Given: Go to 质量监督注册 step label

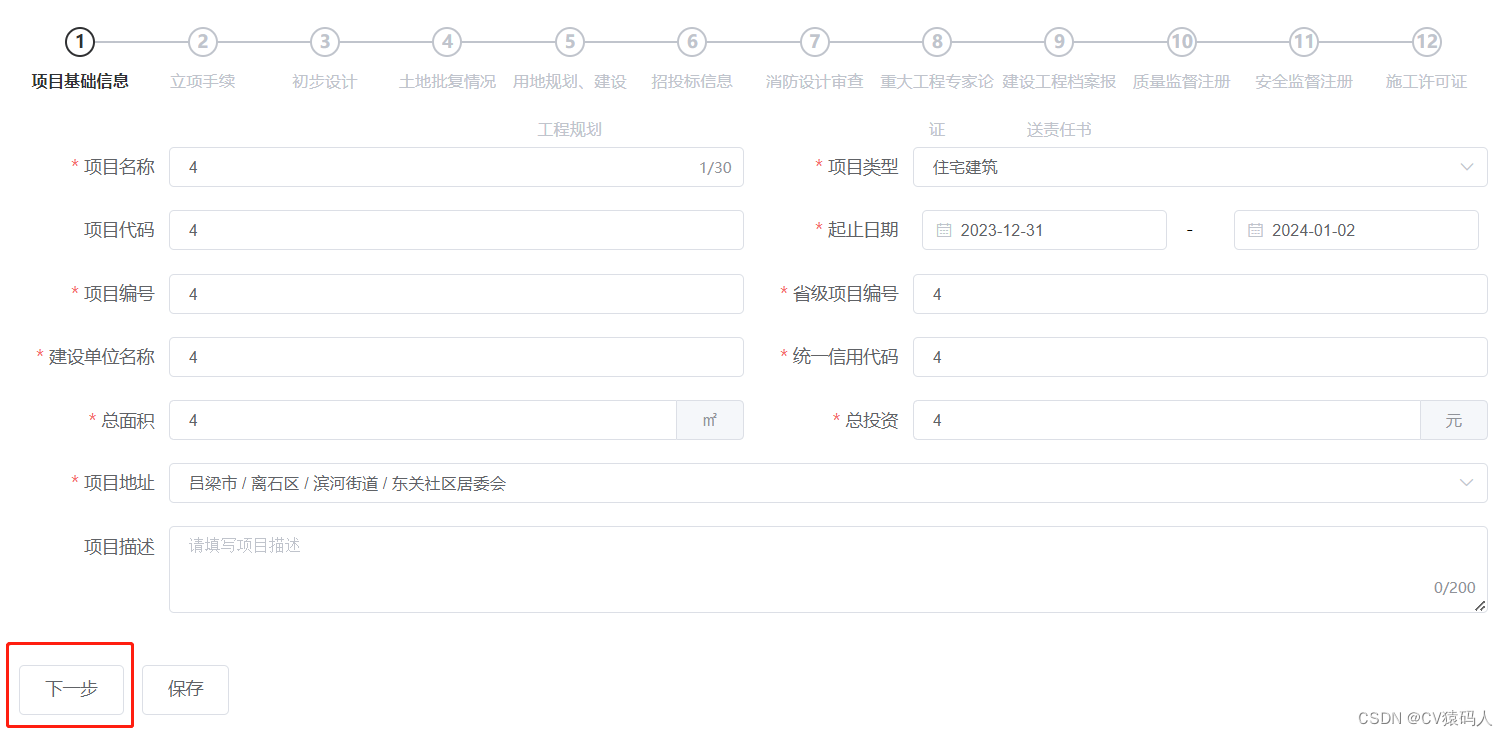Looking at the screenshot, I should [1182, 82].
